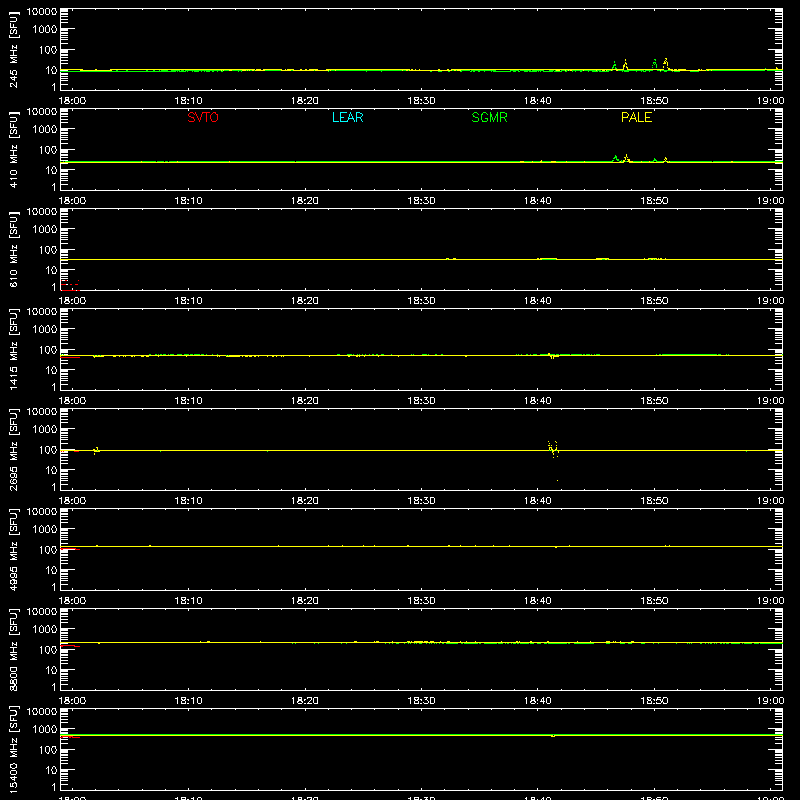Click the 10 y-axis value on the 1415 MHz plot
Screen dimensions: 800x800
click(52, 370)
